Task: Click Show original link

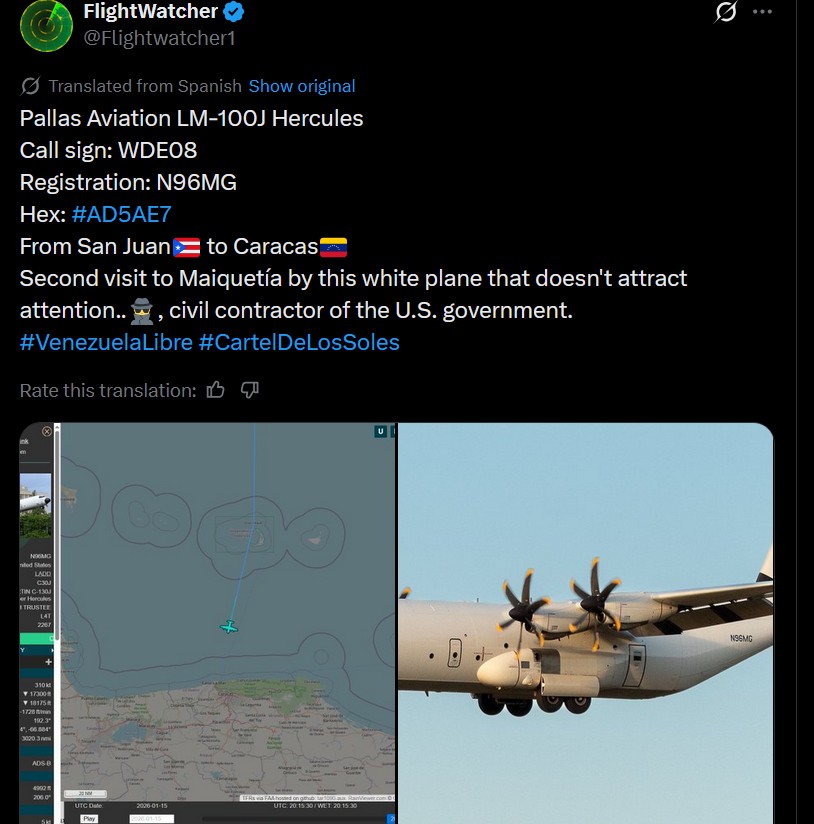Action: tap(302, 86)
